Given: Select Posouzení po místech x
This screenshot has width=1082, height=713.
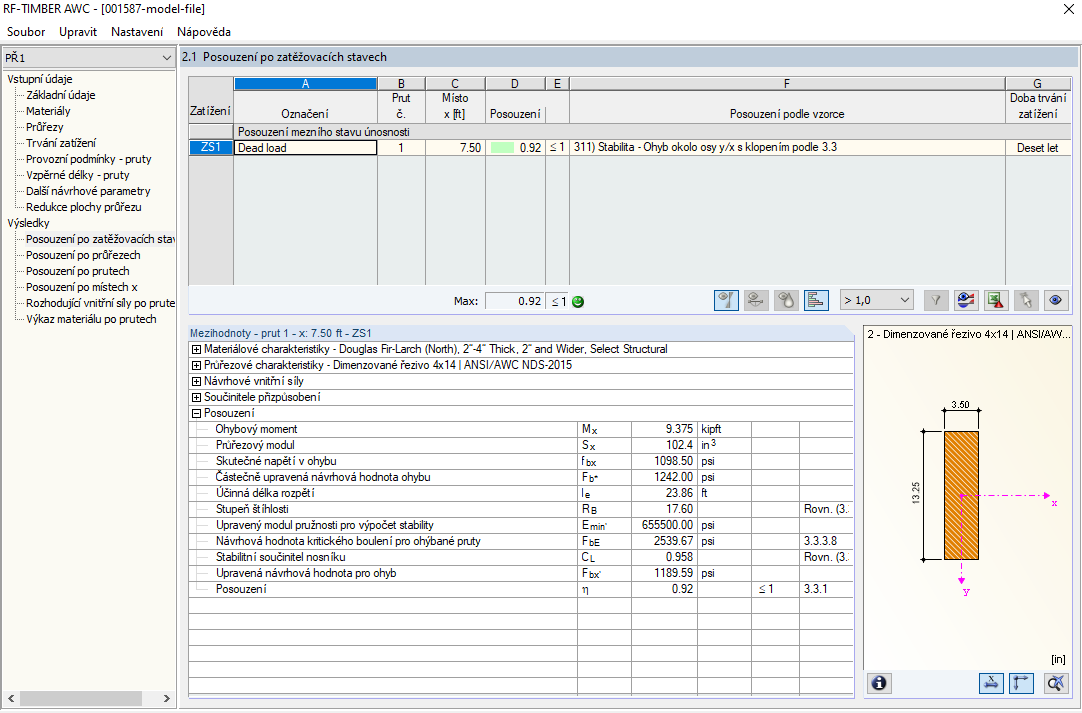Looking at the screenshot, I should (82, 286).
